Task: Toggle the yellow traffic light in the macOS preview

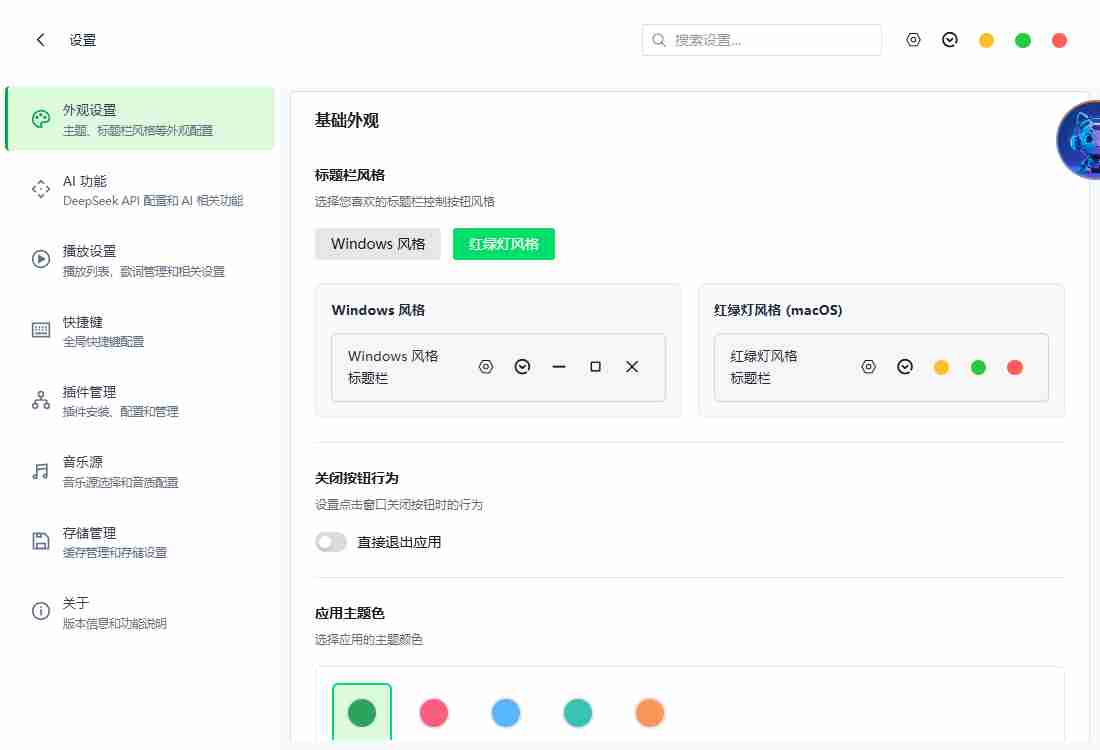Action: [941, 367]
